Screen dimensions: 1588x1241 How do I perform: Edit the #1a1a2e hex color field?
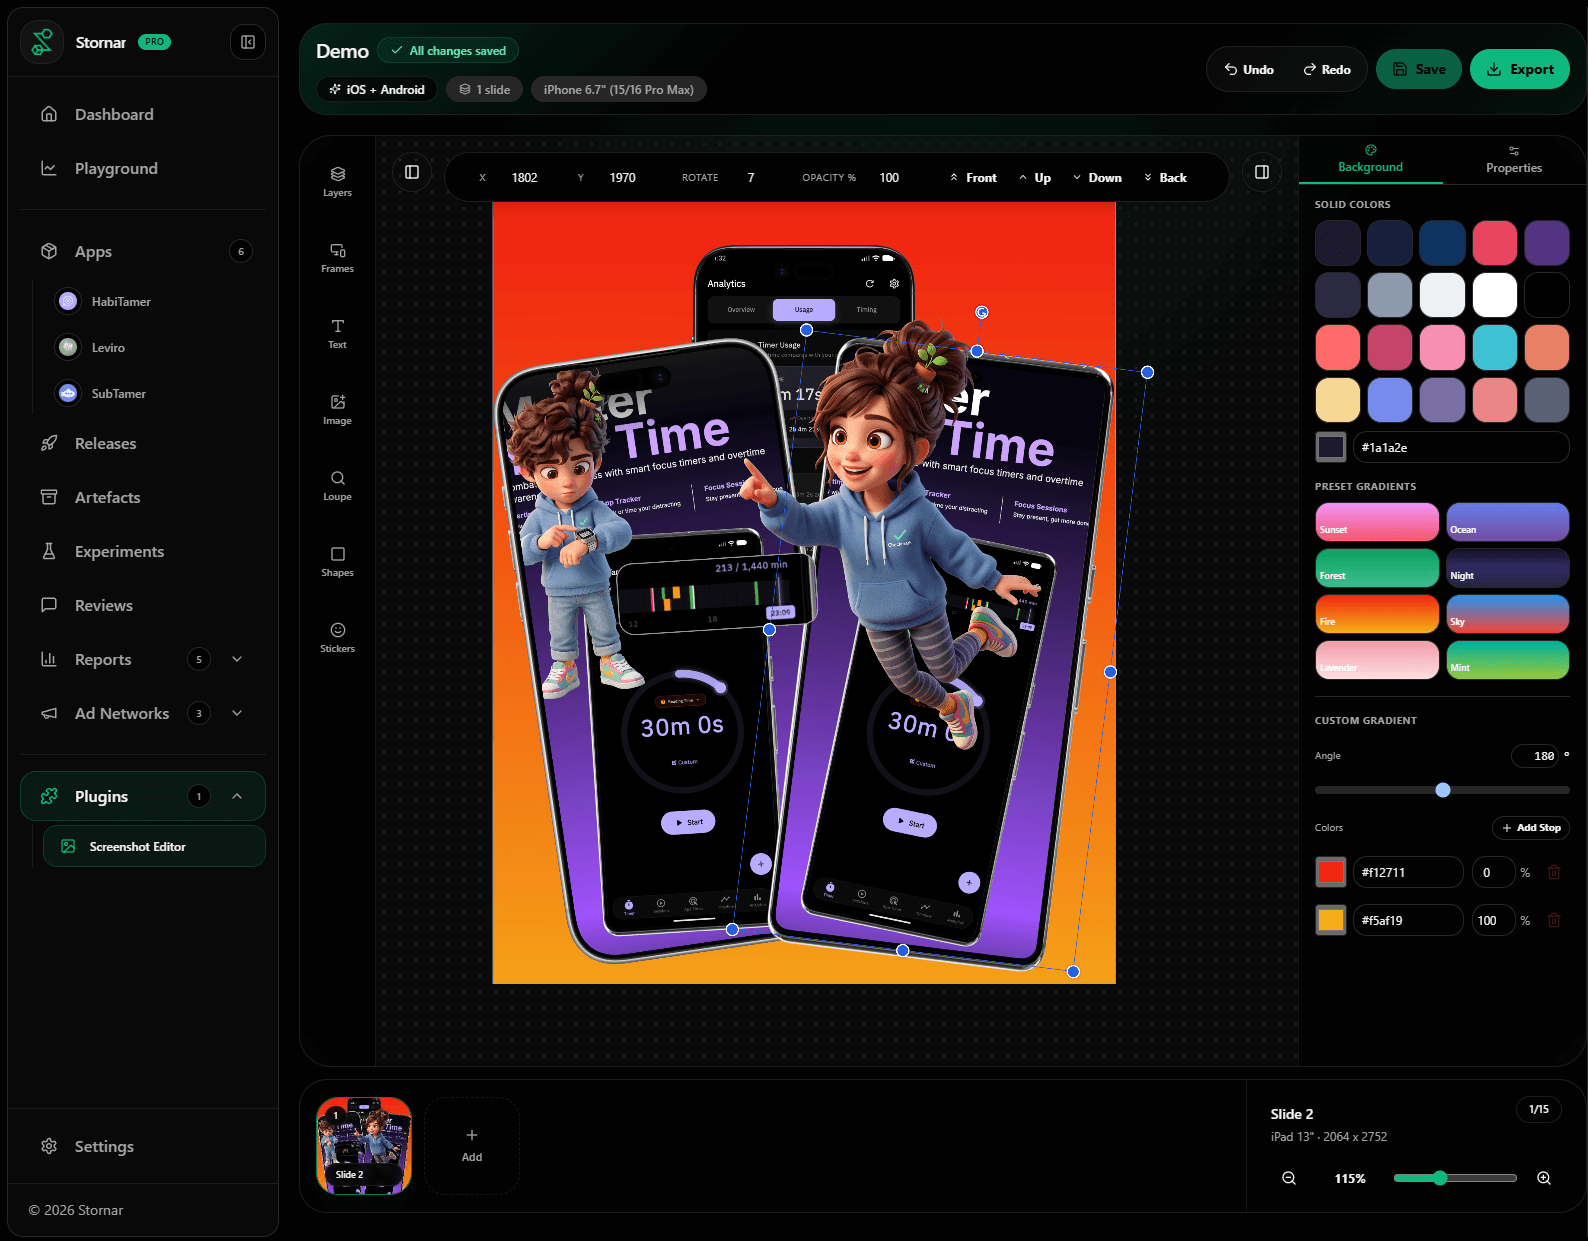point(1461,447)
